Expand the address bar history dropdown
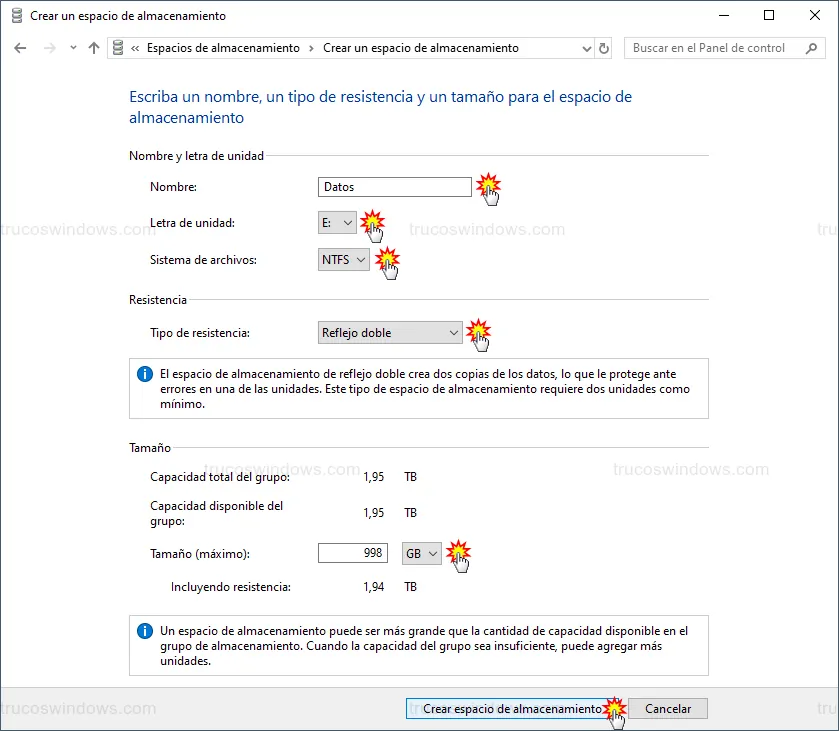This screenshot has width=839, height=731. tap(587, 48)
